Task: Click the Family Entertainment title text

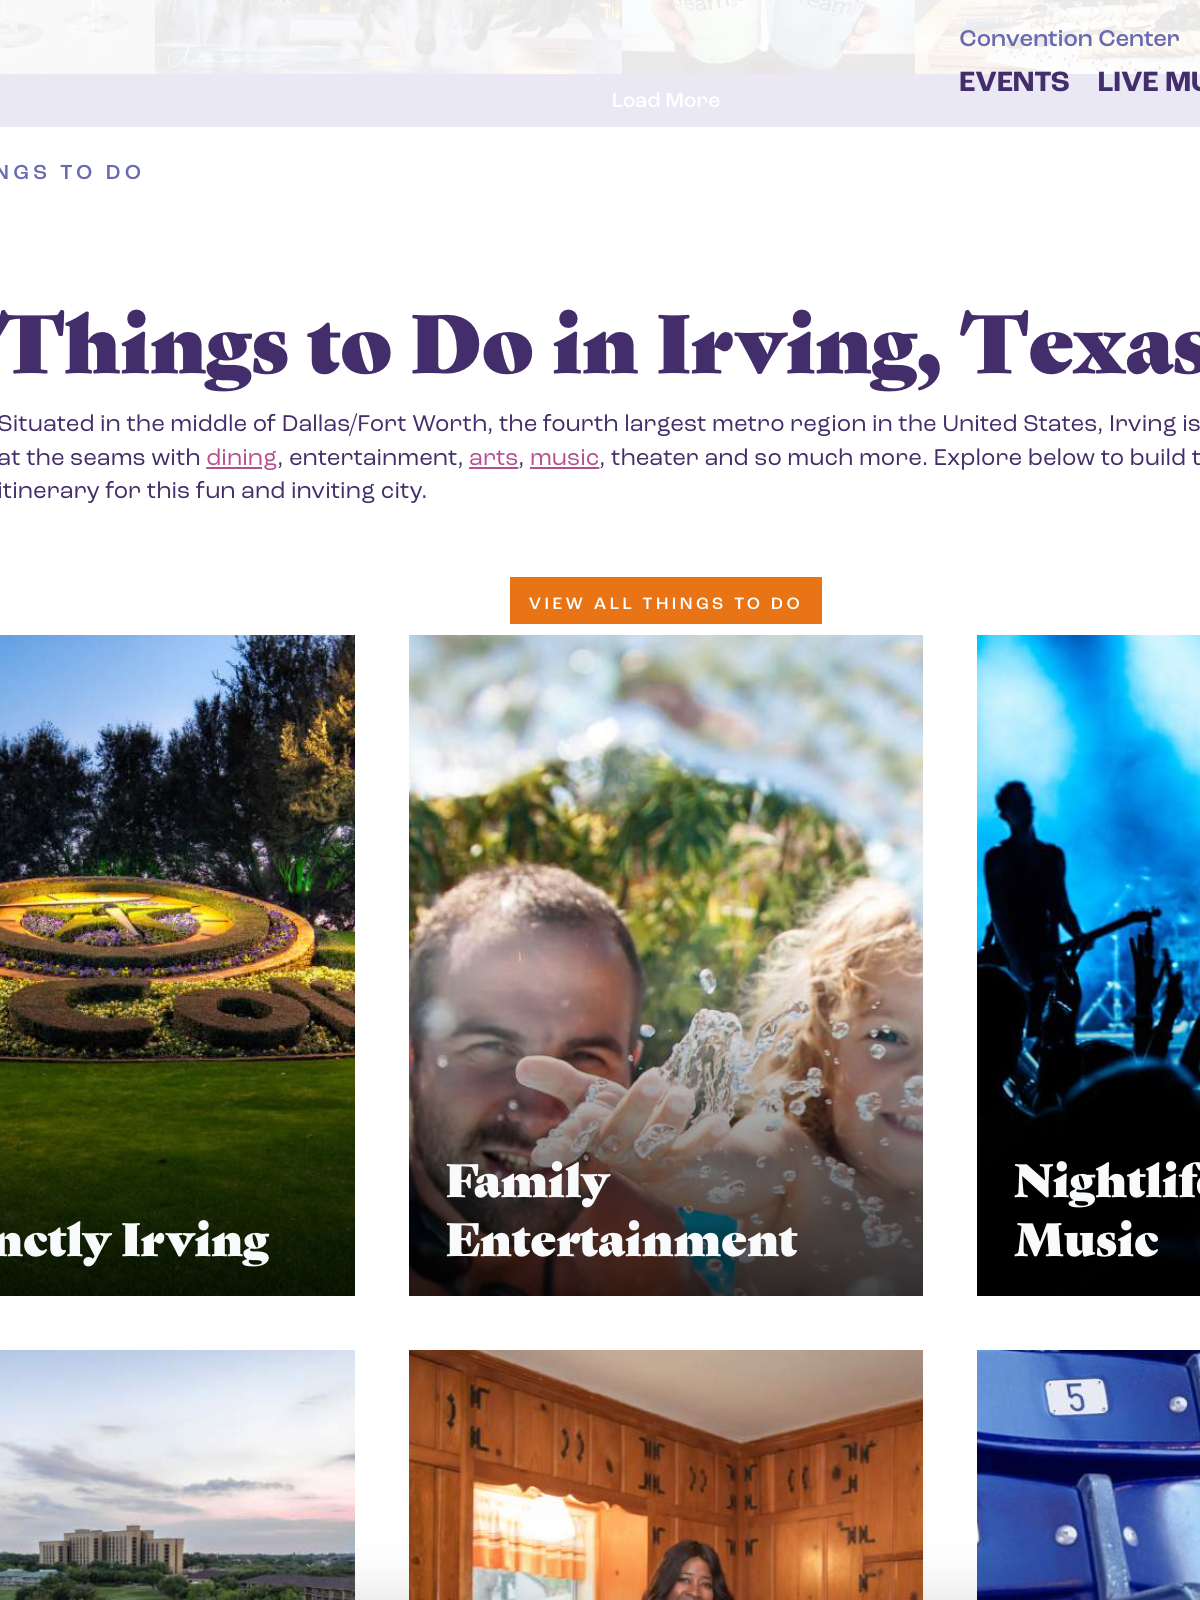Action: pos(621,1211)
